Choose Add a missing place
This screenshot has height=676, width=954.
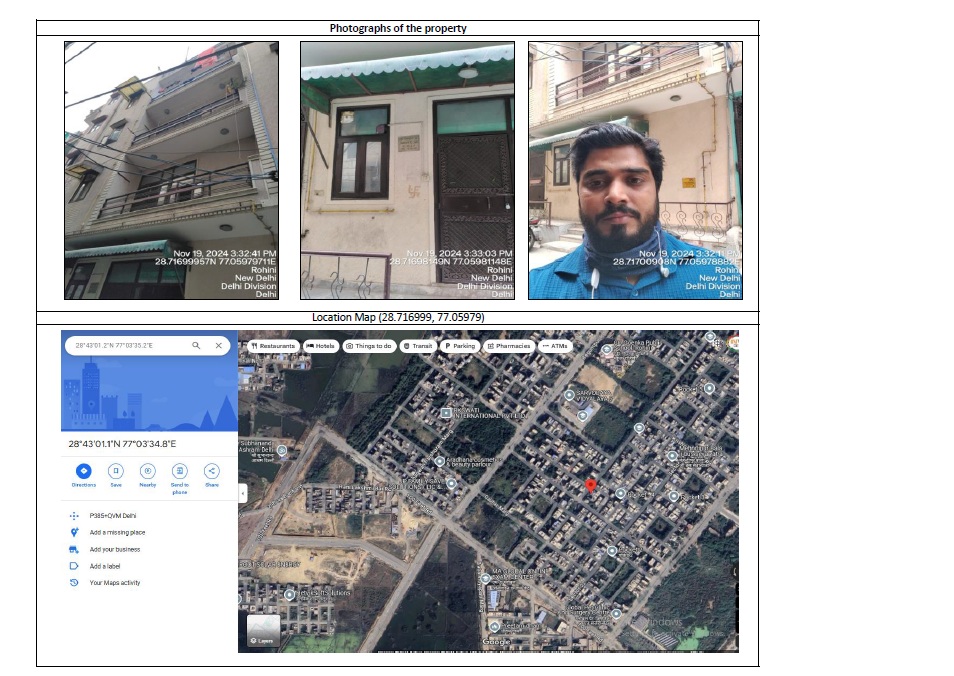click(x=117, y=532)
